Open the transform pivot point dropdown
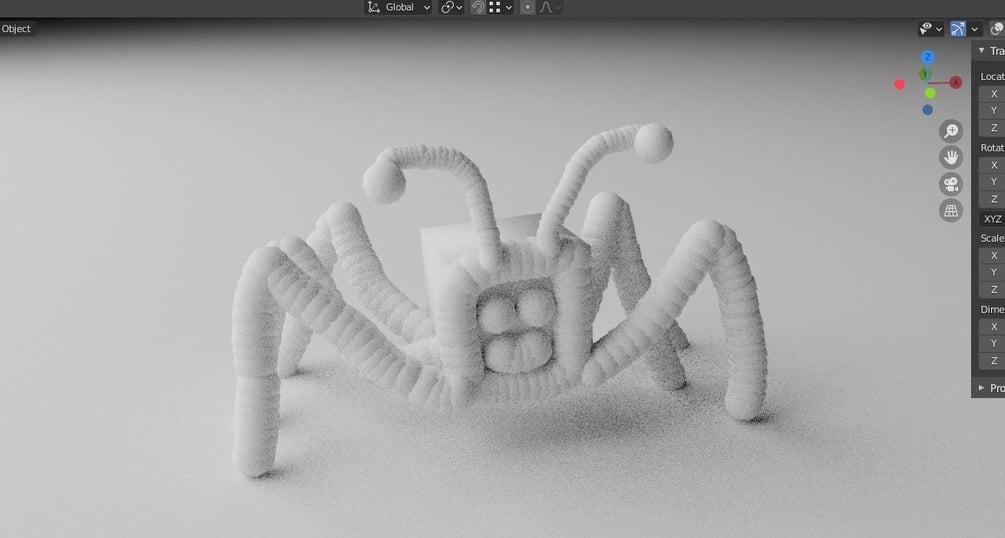Image resolution: width=1005 pixels, height=538 pixels. 451,8
